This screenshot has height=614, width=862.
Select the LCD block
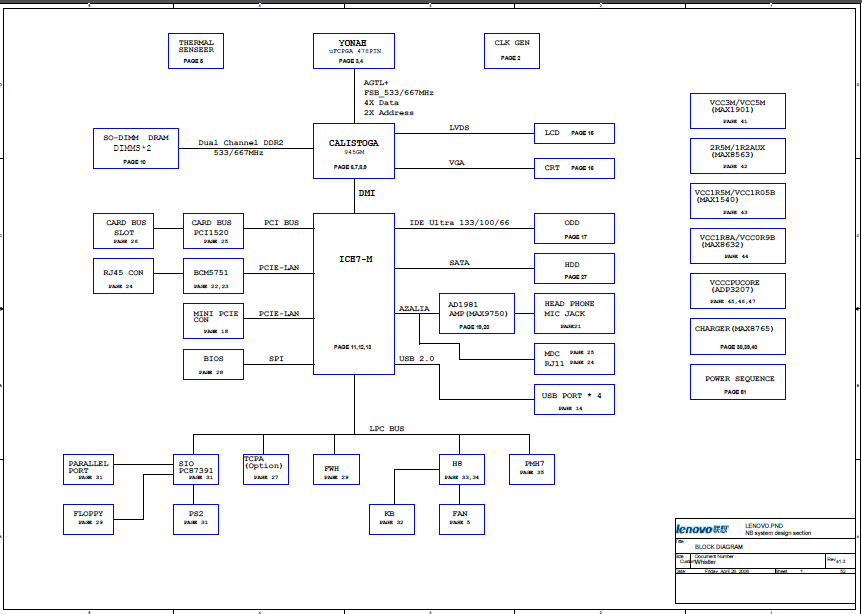(x=574, y=133)
